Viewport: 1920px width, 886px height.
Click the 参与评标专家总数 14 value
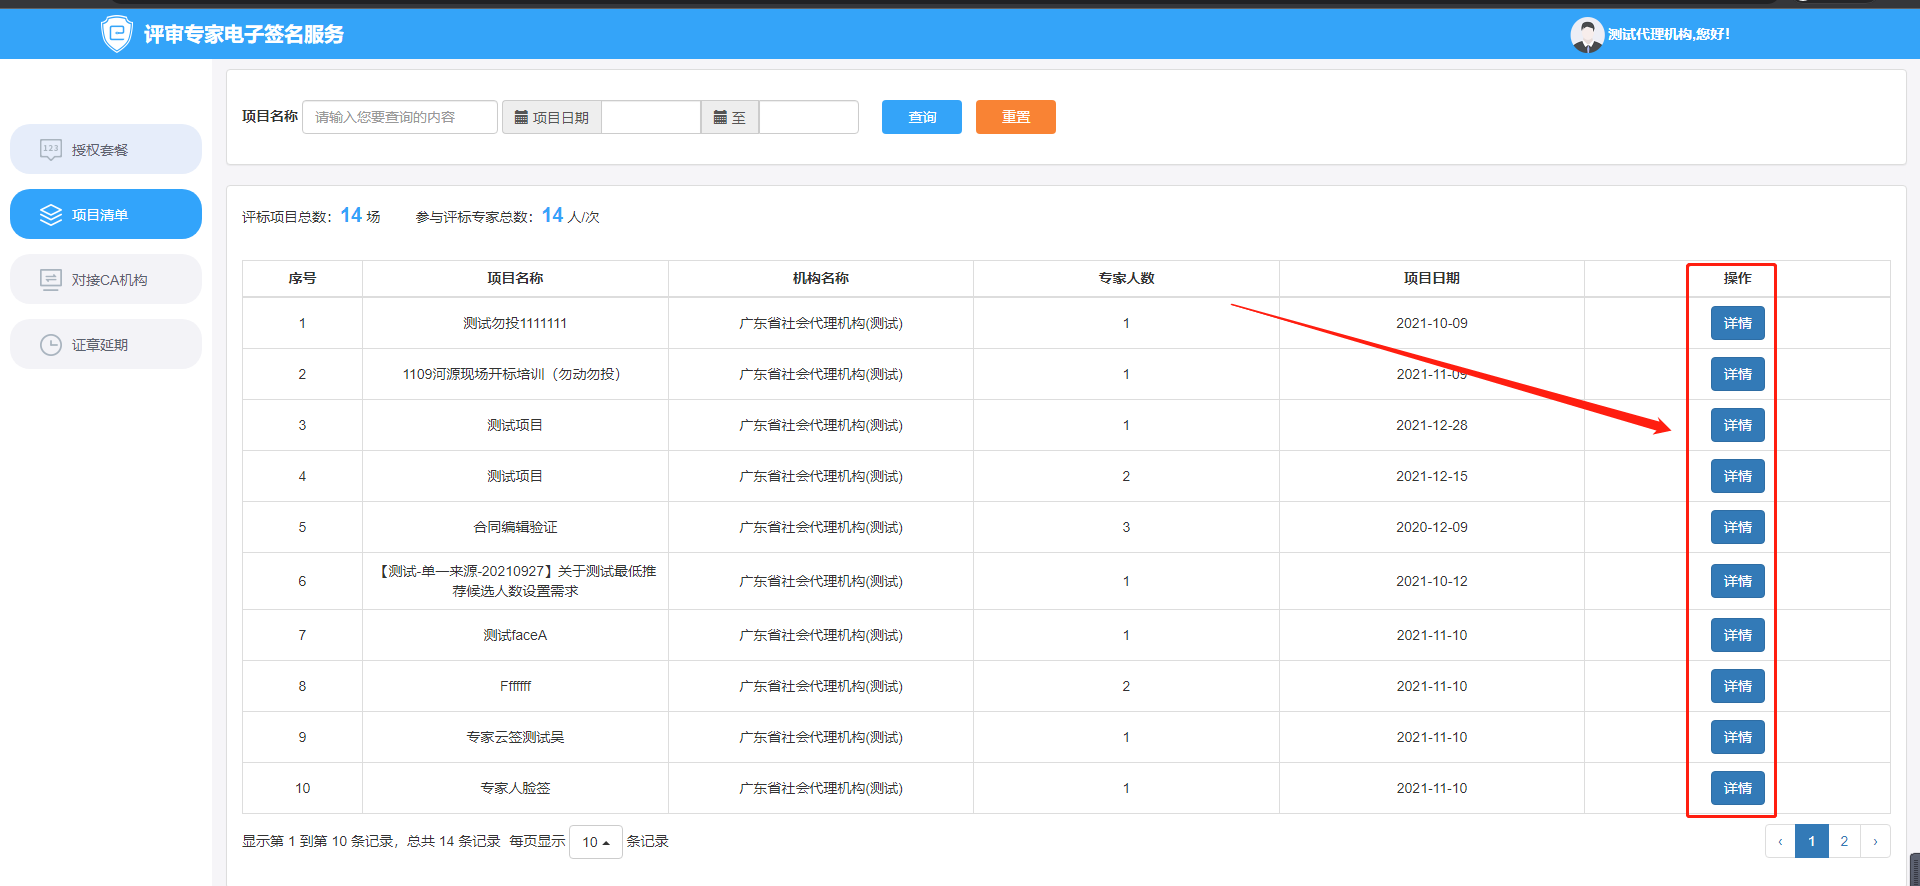click(553, 215)
